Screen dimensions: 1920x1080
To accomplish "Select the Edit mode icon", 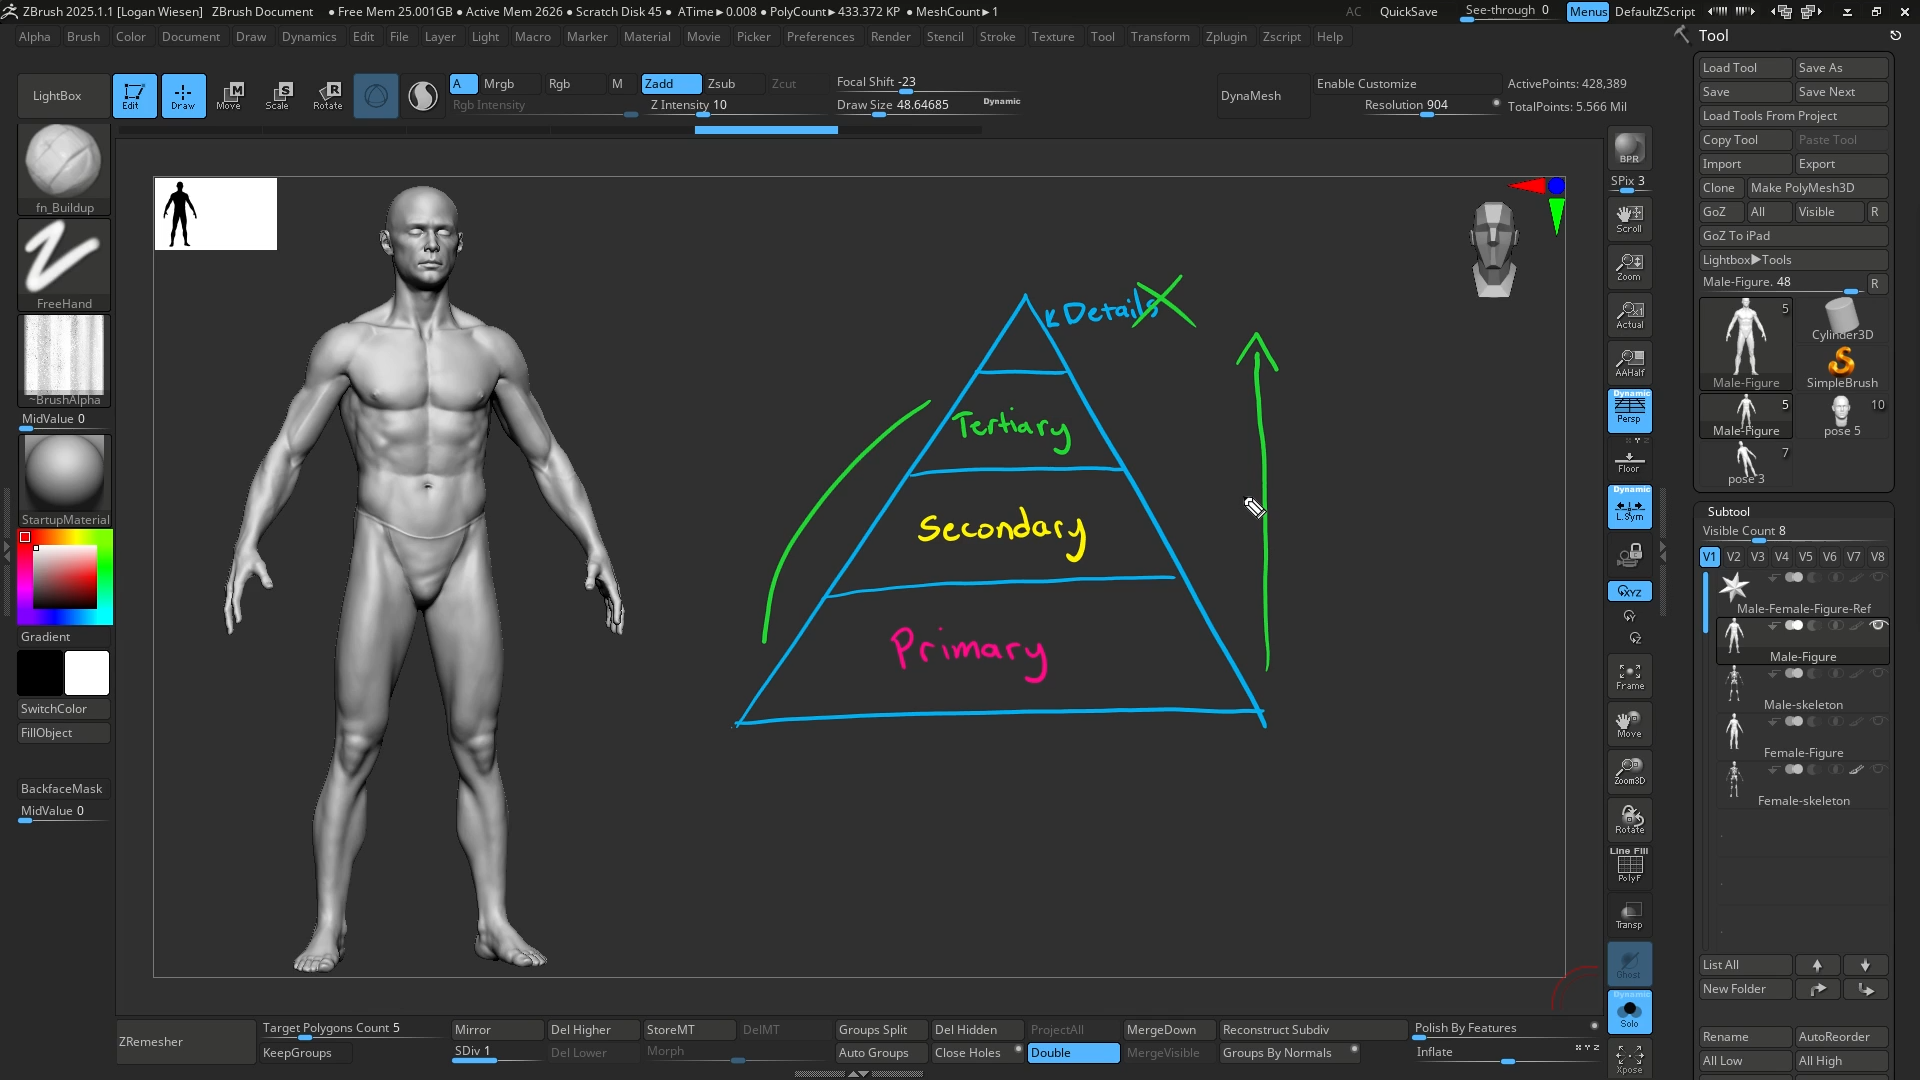I will 135,95.
